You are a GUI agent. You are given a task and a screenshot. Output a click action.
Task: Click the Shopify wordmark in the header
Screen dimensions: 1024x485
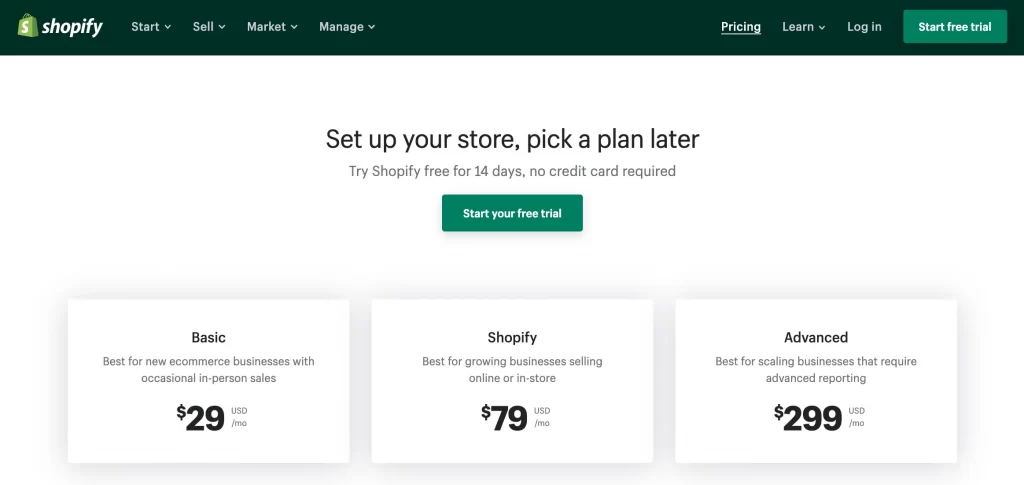pos(73,26)
